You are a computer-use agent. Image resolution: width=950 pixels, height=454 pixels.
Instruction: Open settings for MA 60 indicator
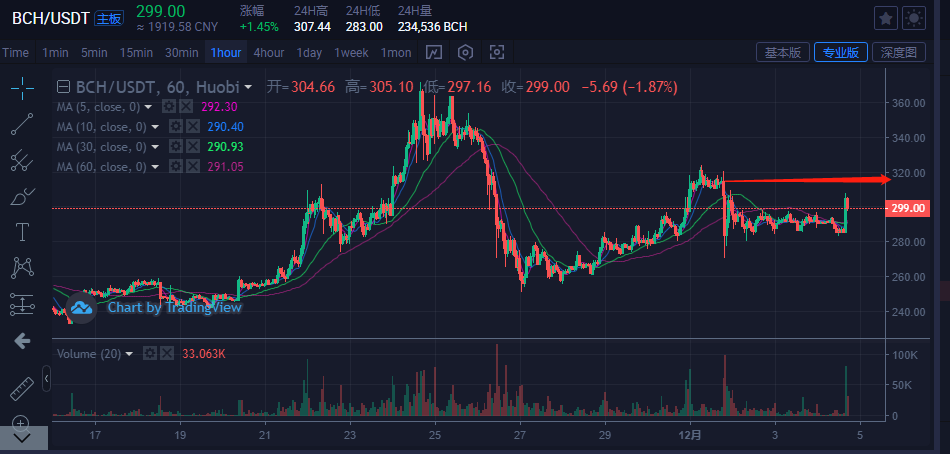[176, 167]
